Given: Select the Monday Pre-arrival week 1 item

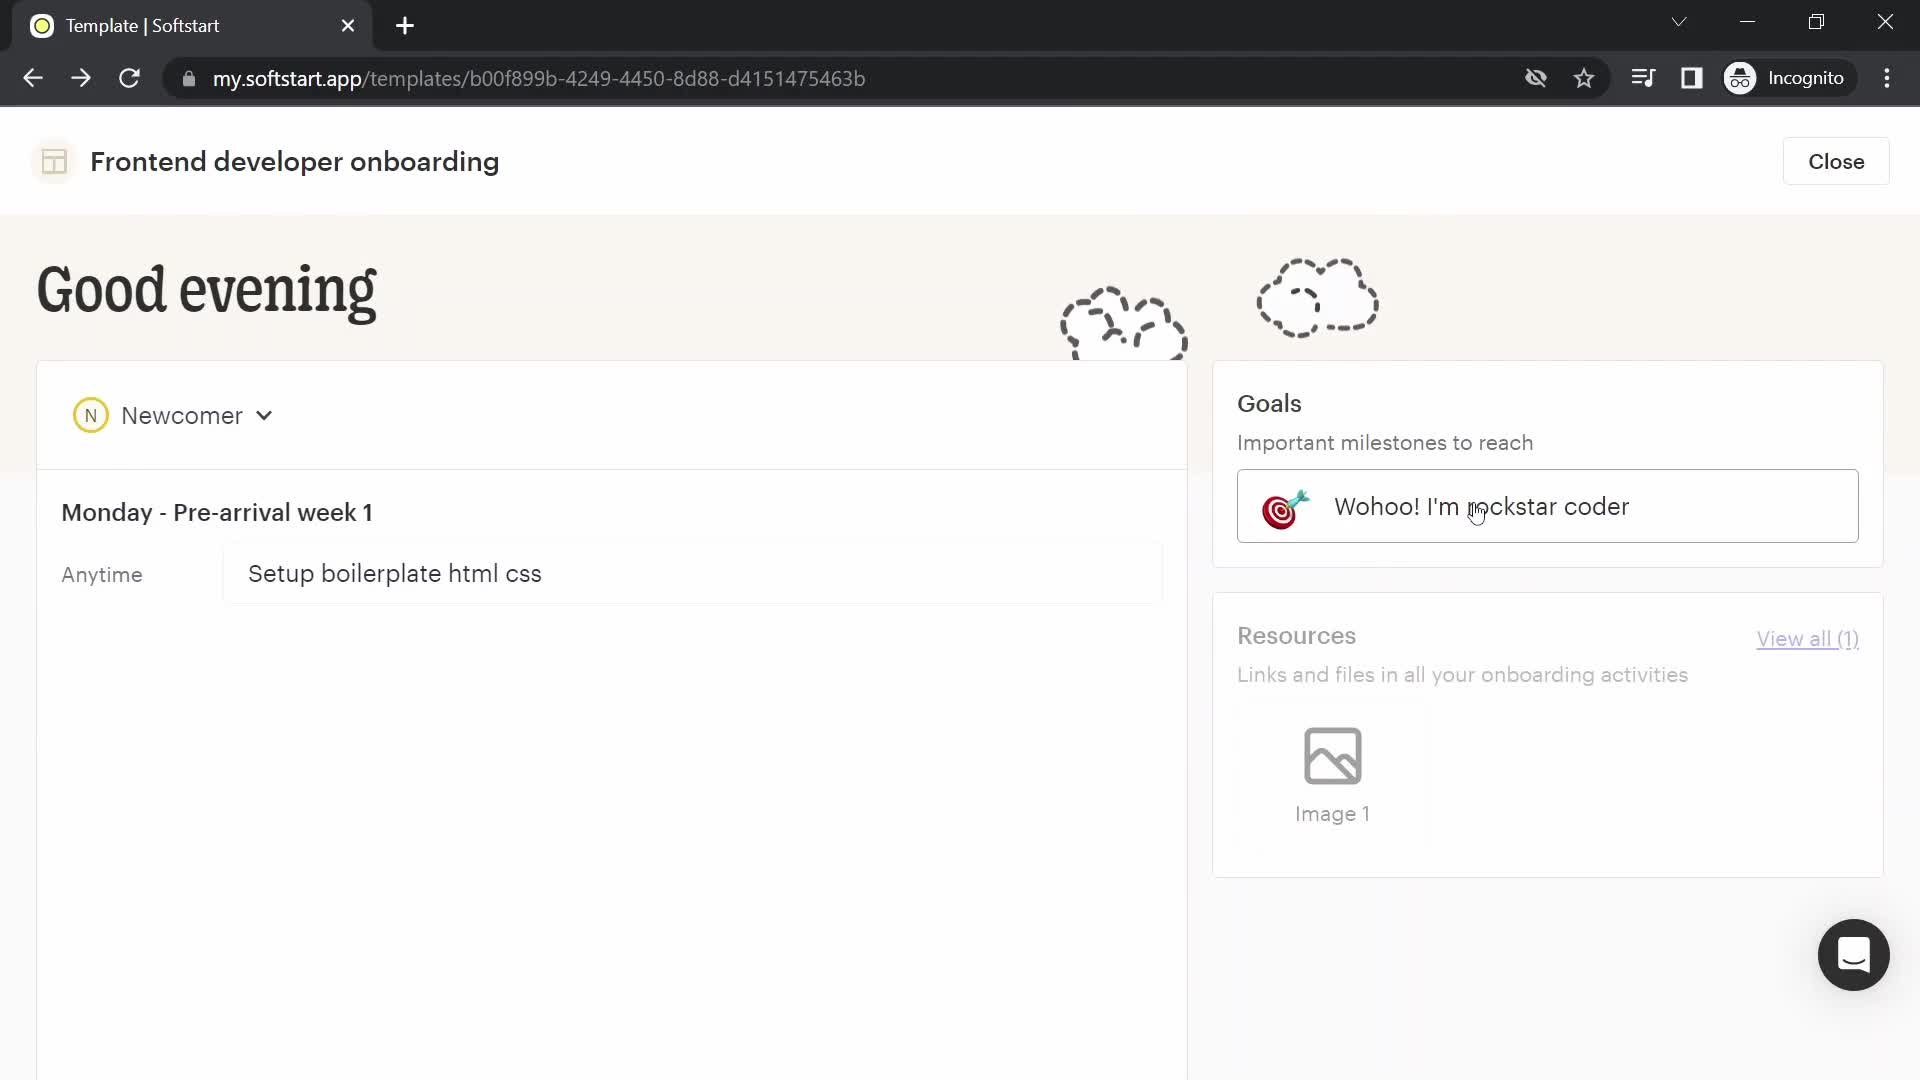Looking at the screenshot, I should 218,512.
